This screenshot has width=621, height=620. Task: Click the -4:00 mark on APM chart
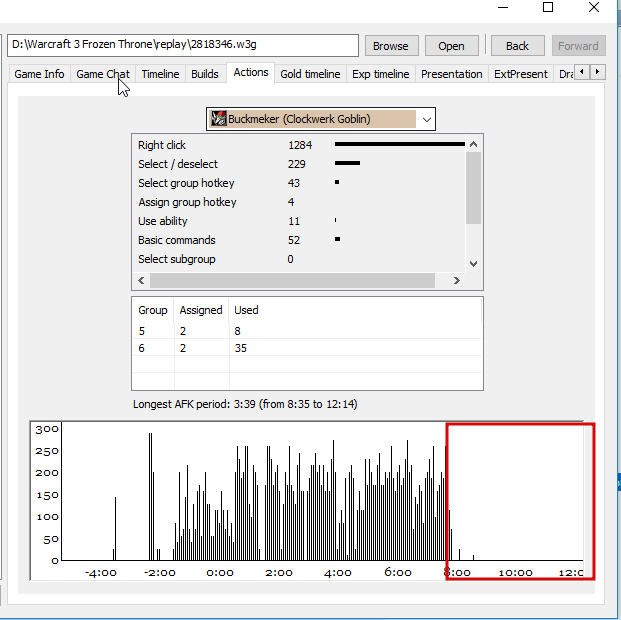coord(101,573)
